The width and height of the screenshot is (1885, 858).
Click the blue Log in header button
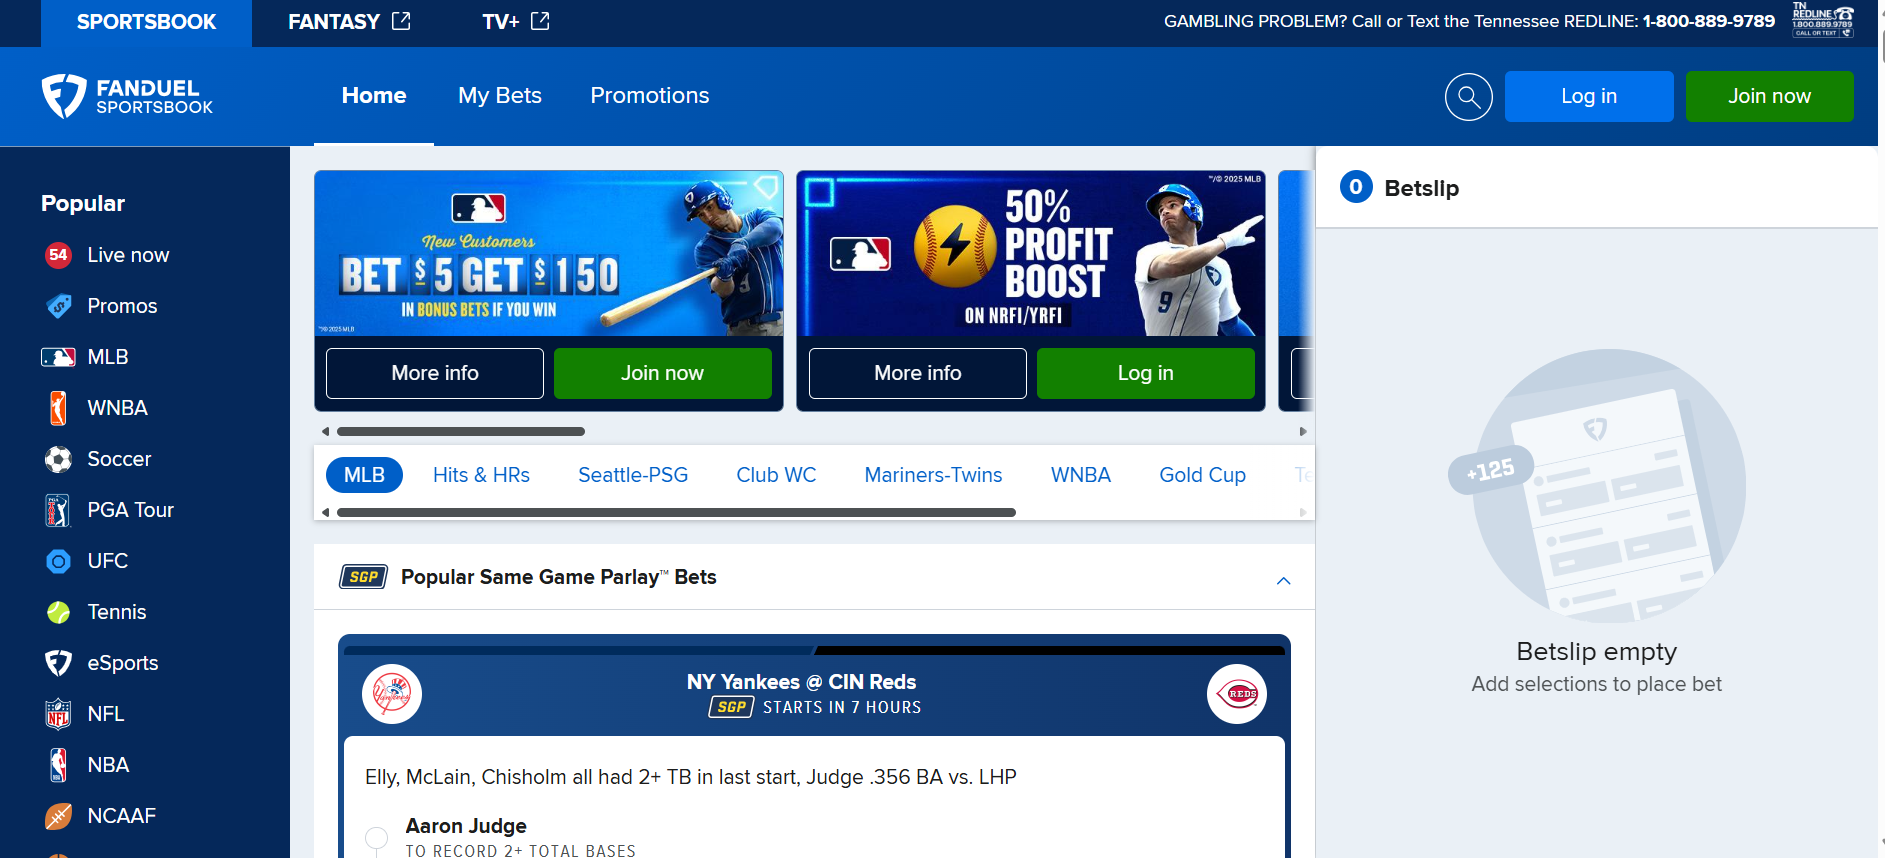tap(1589, 96)
